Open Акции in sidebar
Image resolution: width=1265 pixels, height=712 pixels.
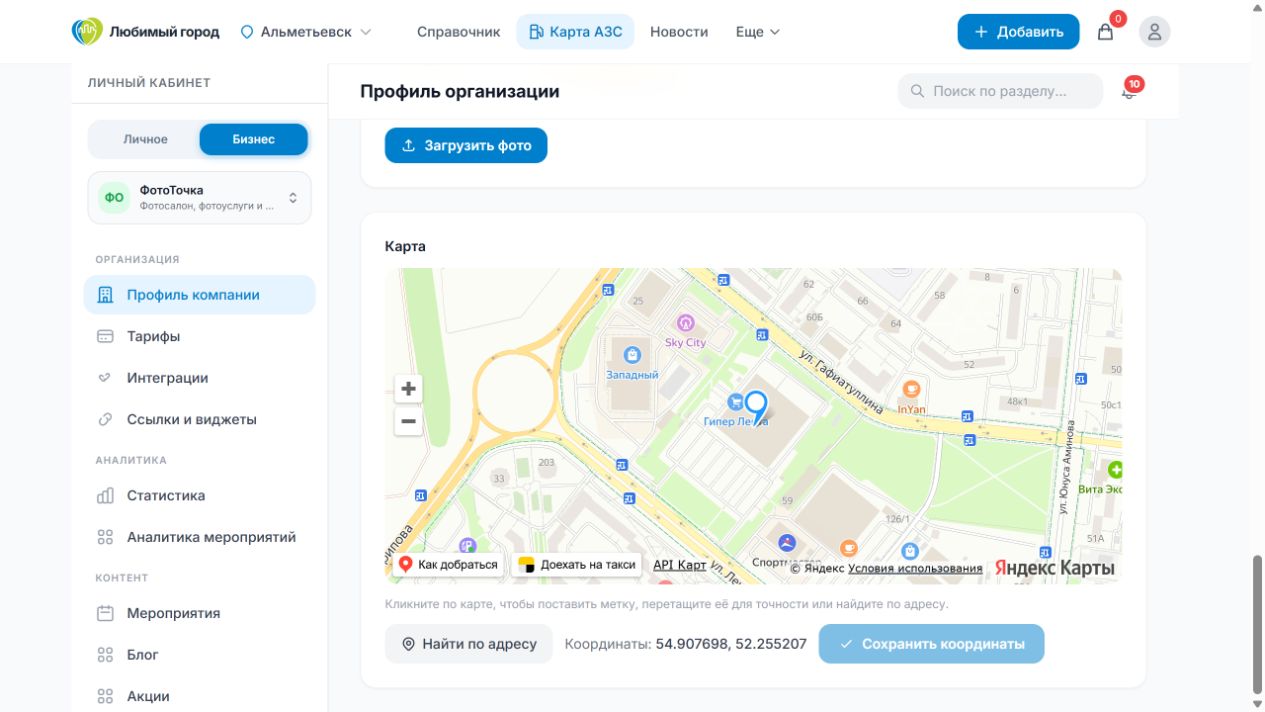coord(200,696)
